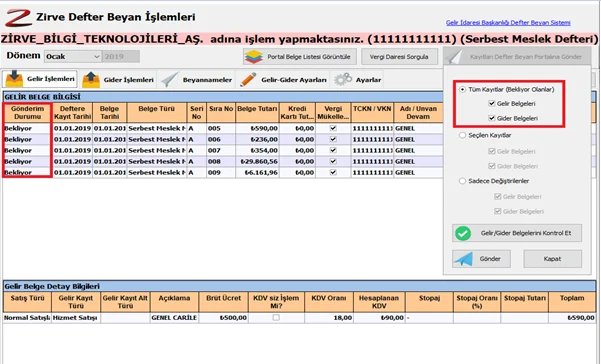601x364 pixels.
Task: Toggle Vergi Mükellefi checkbox in row 008
Action: point(333,161)
